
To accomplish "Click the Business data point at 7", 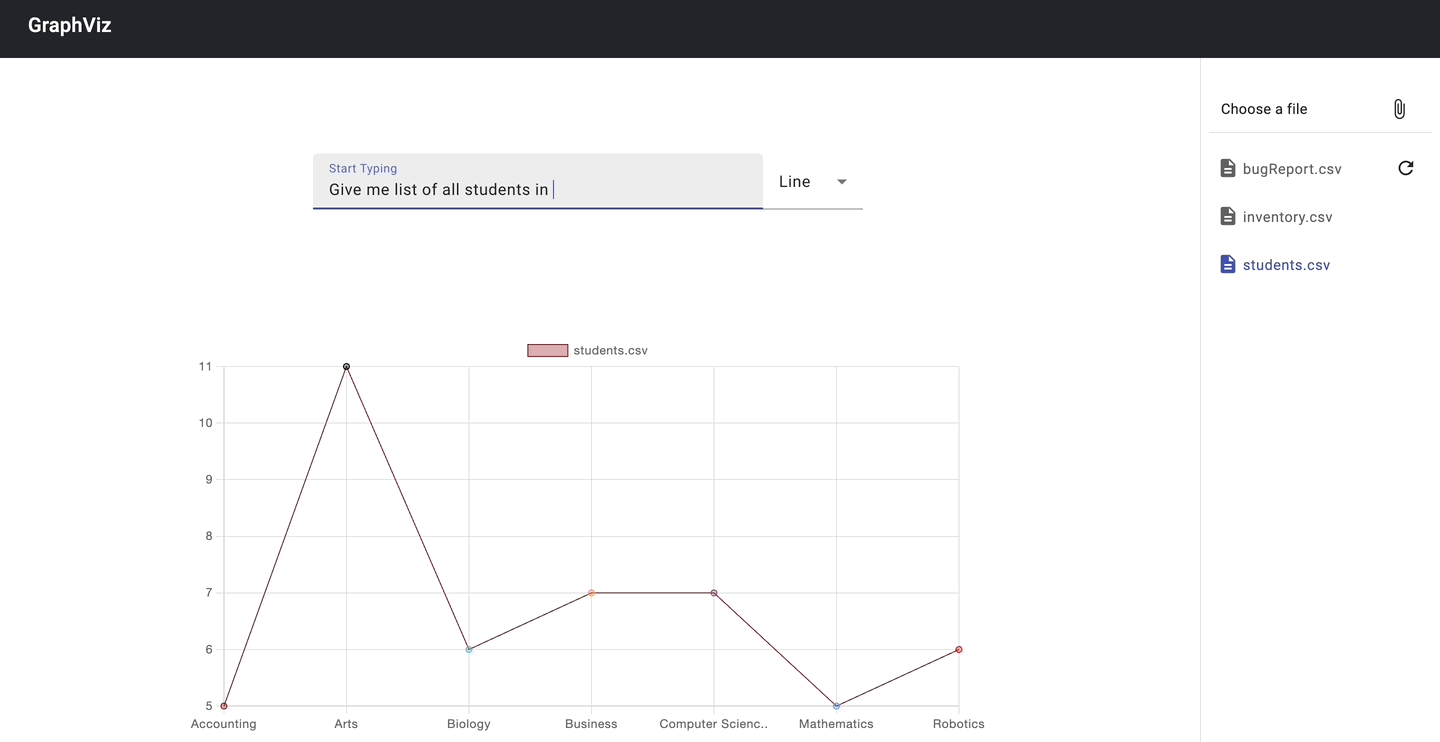I will pos(591,593).
